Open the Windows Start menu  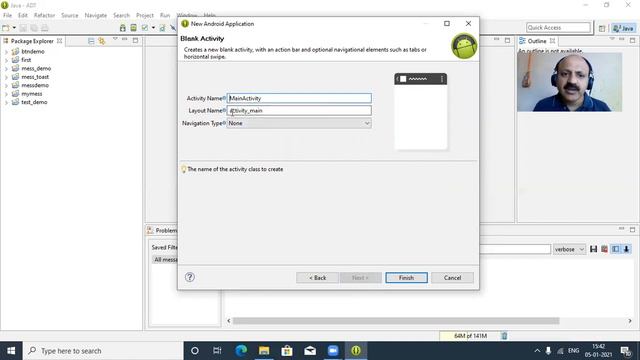pyautogui.click(x=11, y=351)
